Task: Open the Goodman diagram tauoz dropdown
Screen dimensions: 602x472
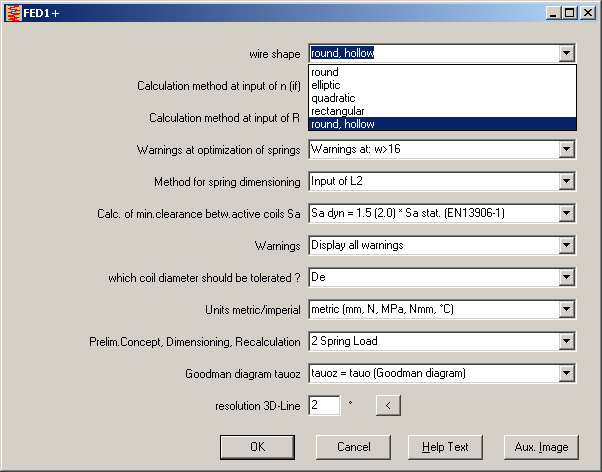Action: coord(567,373)
